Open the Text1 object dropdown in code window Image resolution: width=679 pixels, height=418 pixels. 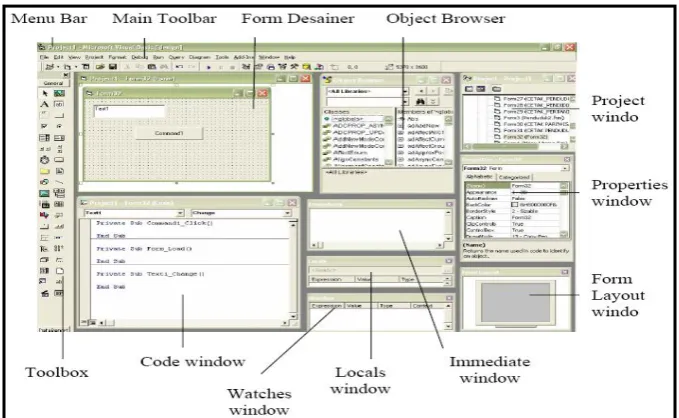[x=181, y=213]
